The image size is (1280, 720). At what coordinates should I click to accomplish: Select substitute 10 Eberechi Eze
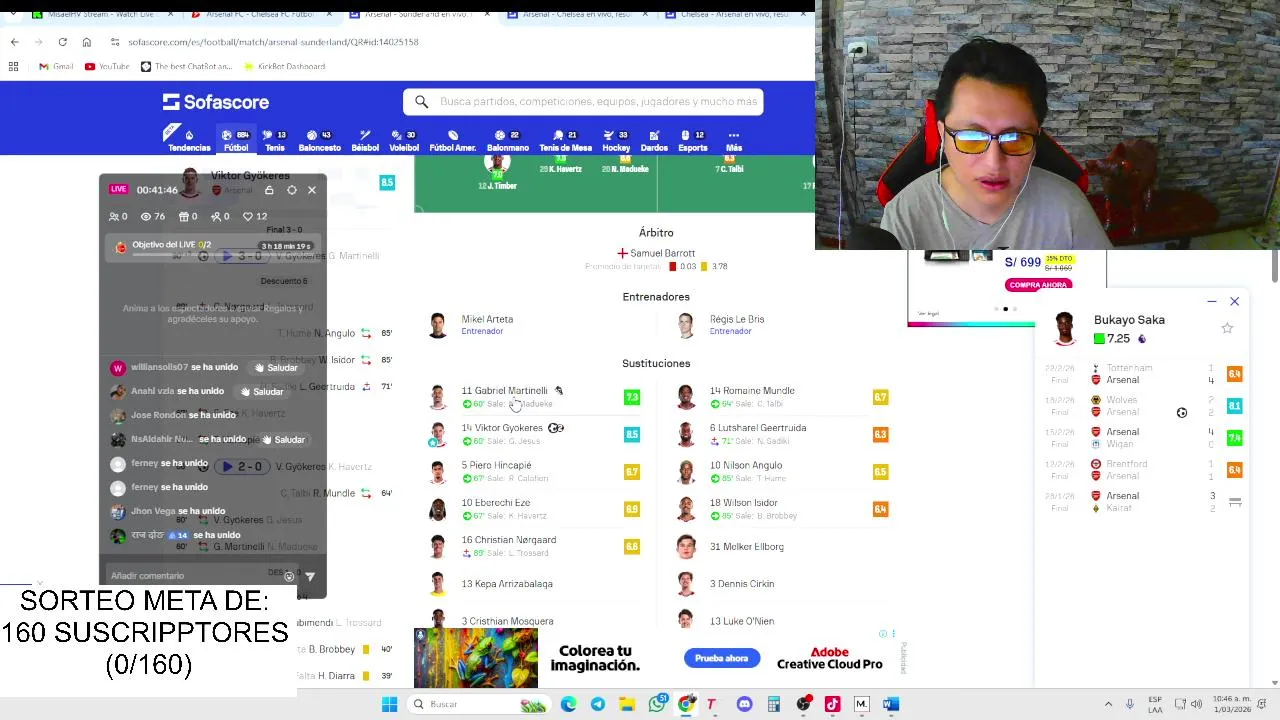pos(534,508)
